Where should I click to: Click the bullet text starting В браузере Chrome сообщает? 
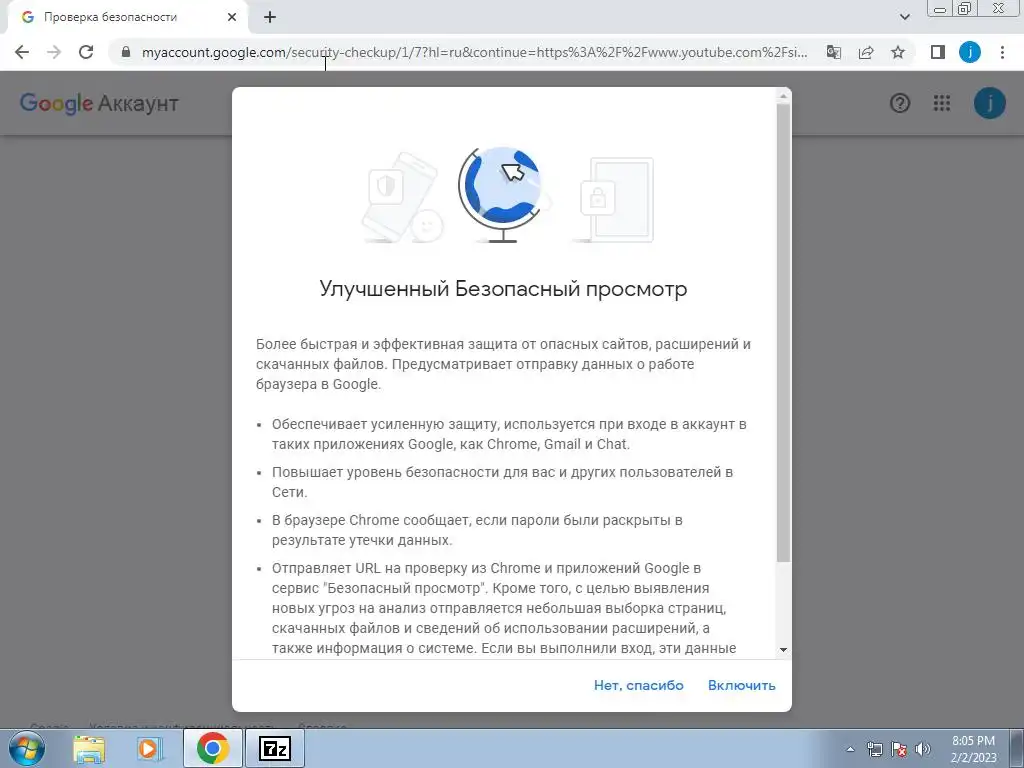[477, 530]
